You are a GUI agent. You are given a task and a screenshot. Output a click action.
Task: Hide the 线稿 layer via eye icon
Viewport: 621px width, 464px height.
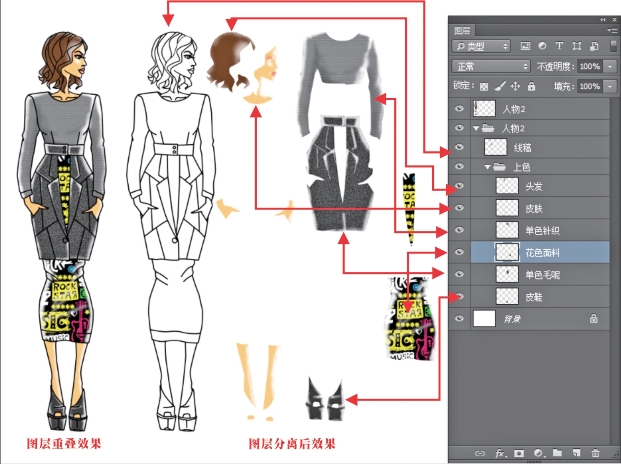point(460,148)
